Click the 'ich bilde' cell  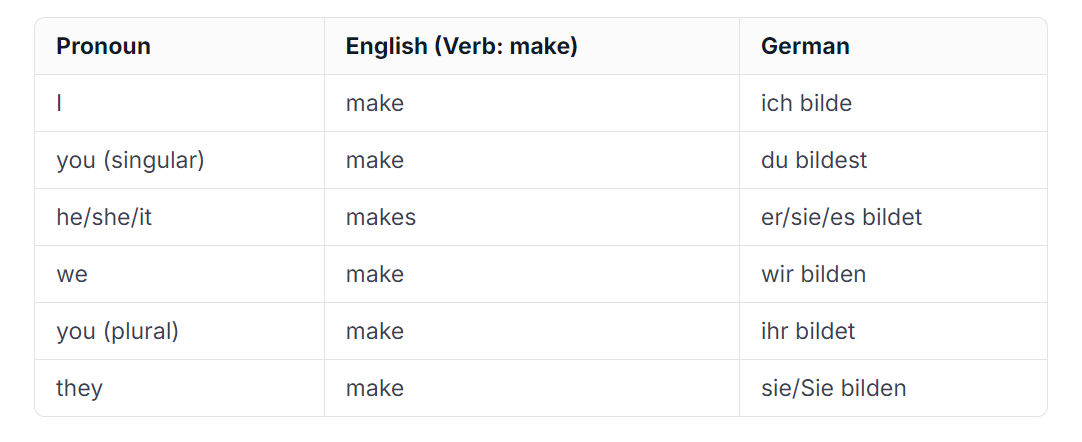[807, 103]
